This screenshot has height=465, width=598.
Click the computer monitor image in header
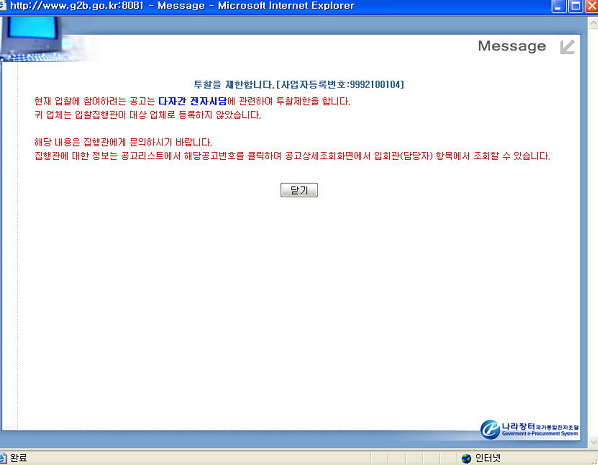pos(31,35)
